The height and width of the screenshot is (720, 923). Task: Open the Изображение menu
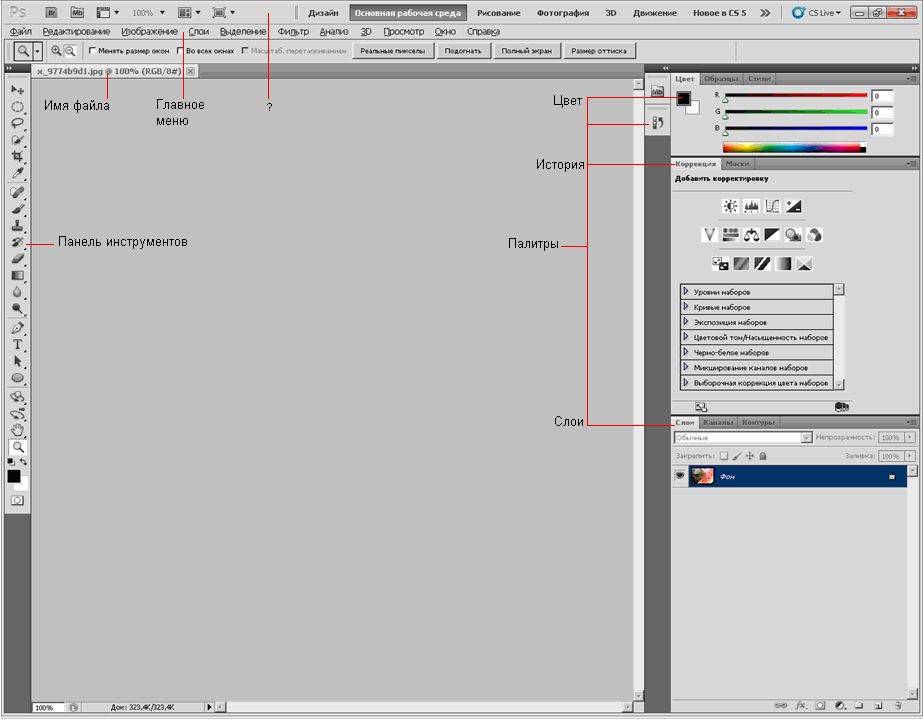pos(149,31)
